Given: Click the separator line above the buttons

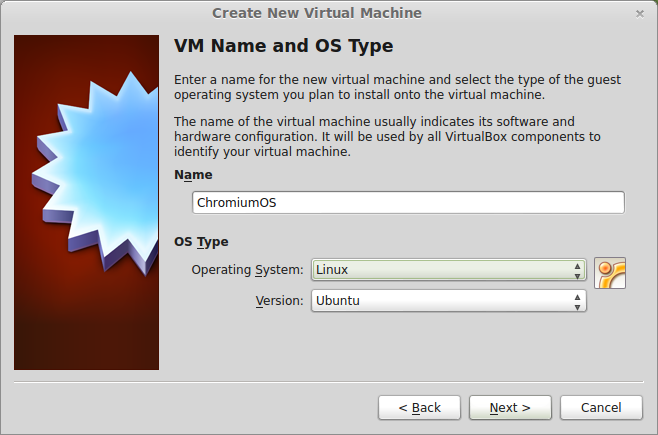Looking at the screenshot, I should pyautogui.click(x=329, y=380).
